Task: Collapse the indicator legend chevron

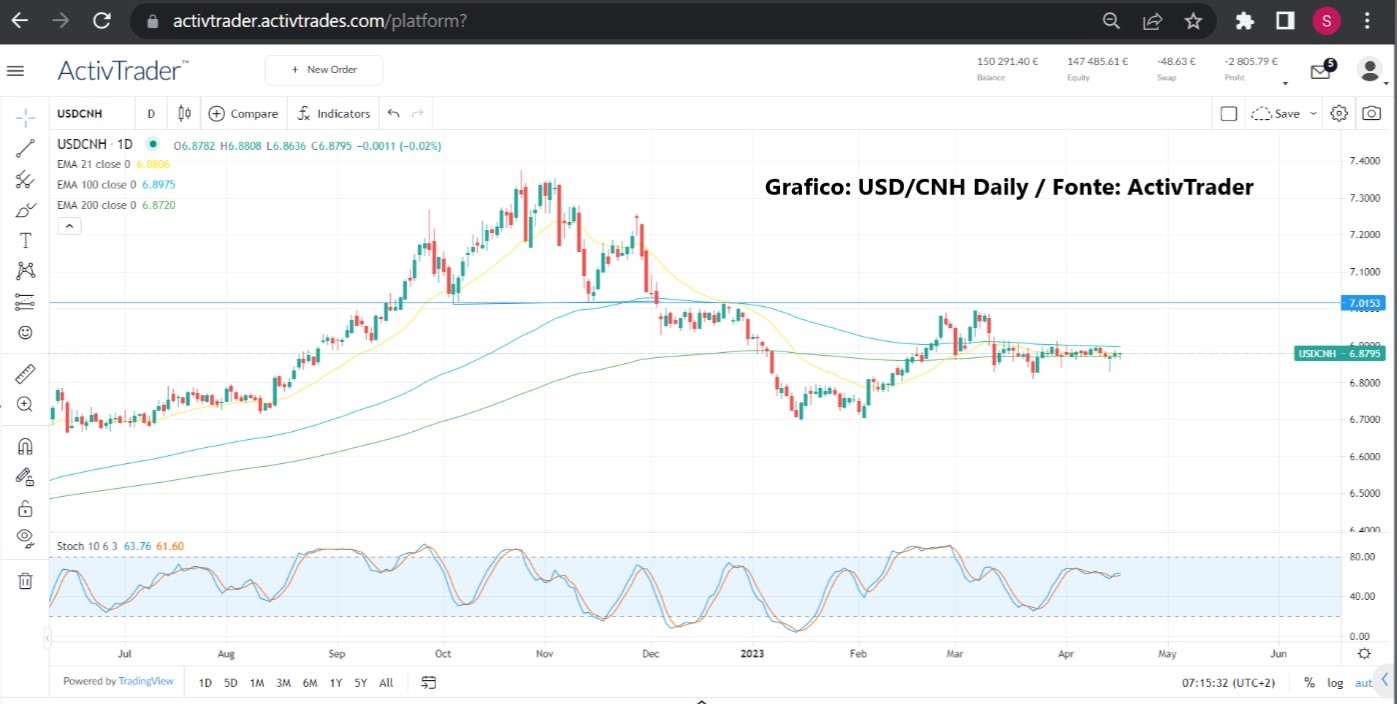Action: (69, 226)
